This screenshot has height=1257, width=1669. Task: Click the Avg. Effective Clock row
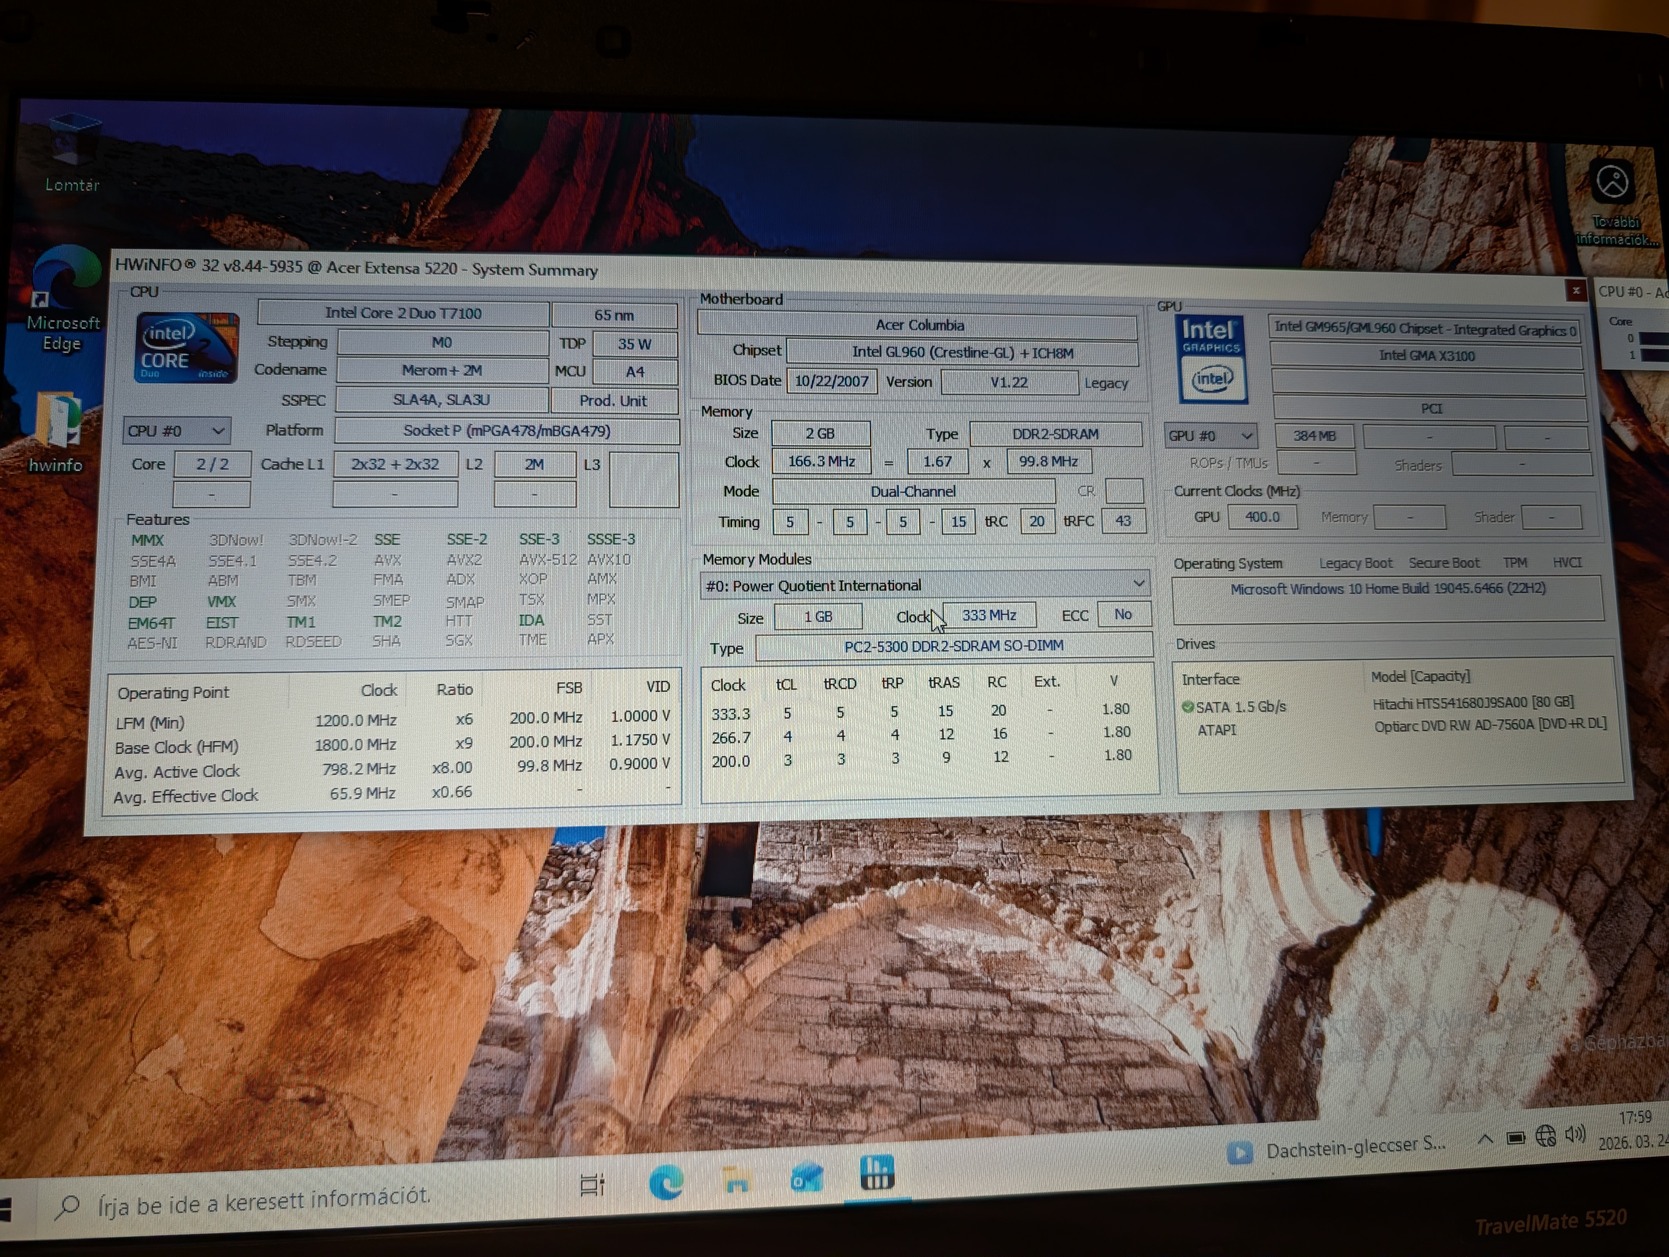[392, 794]
